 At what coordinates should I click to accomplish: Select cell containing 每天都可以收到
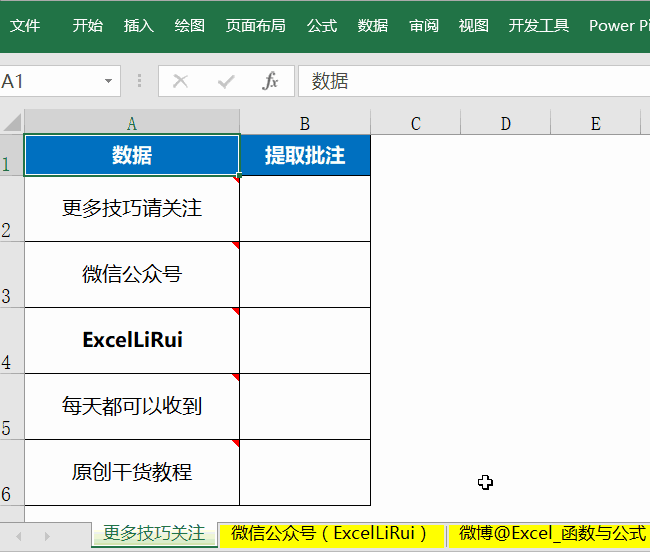[132, 407]
